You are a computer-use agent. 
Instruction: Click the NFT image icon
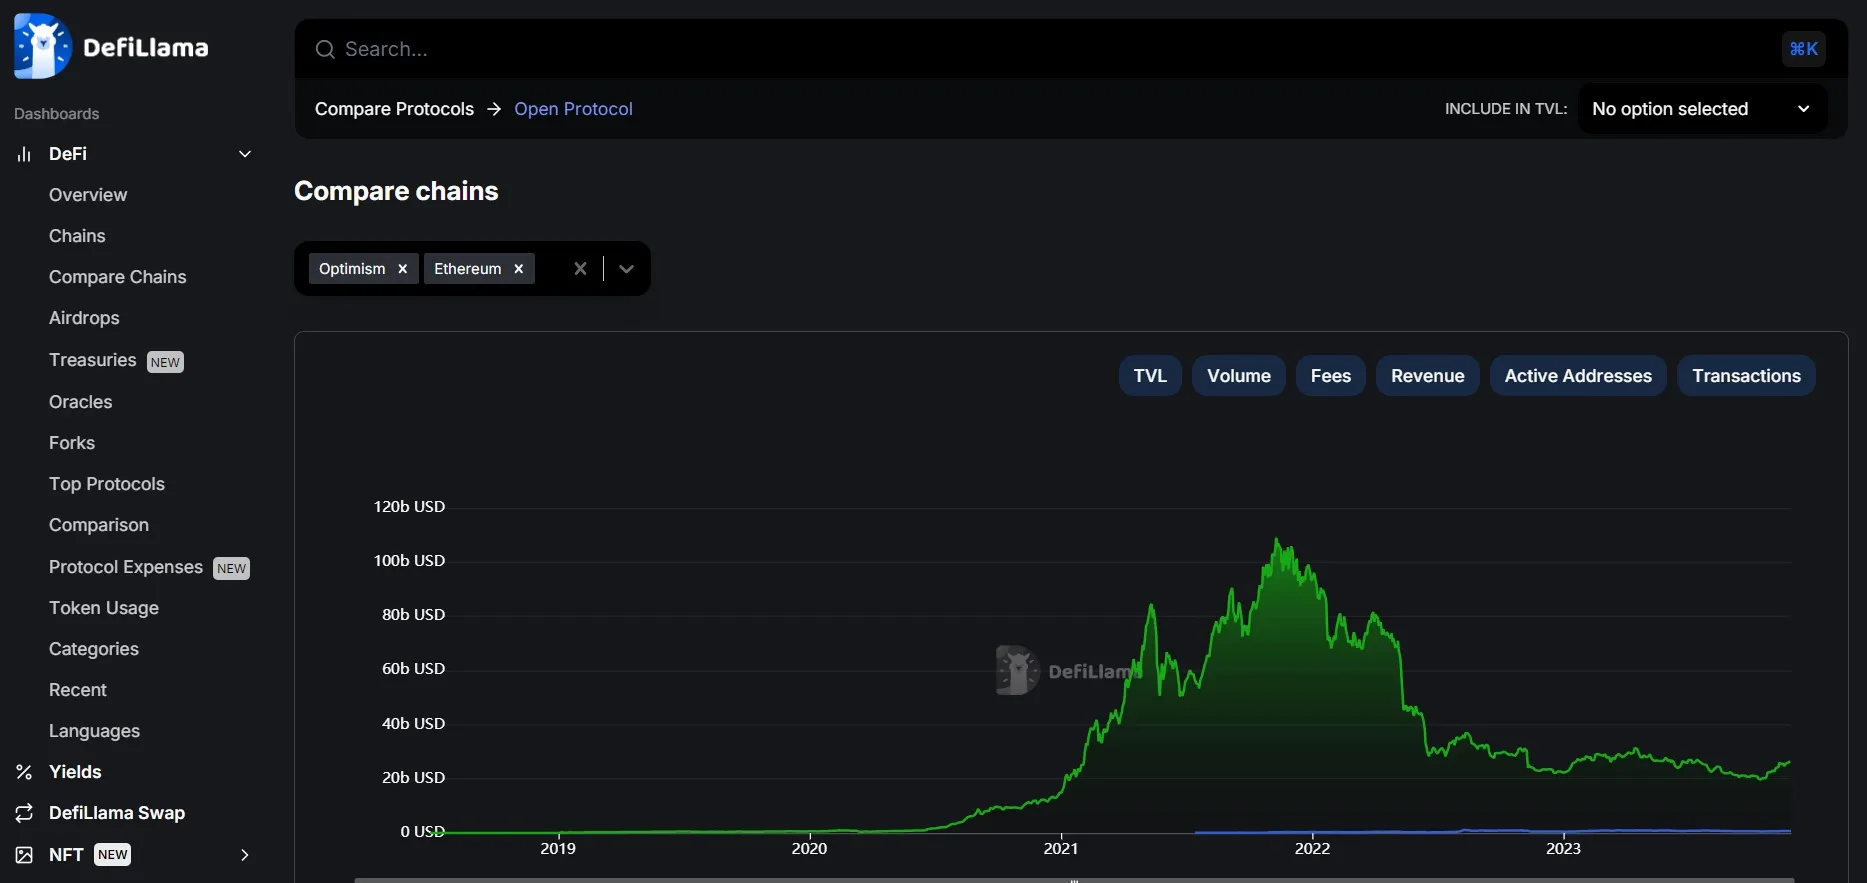point(24,855)
